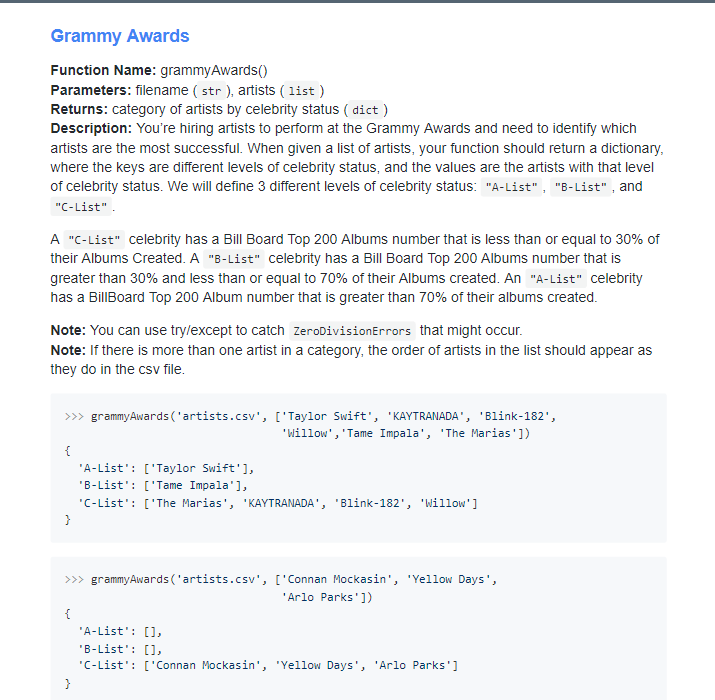Viewport: 715px width, 700px height.
Task: Click the 'Function Name:' label
Action: tap(104, 70)
